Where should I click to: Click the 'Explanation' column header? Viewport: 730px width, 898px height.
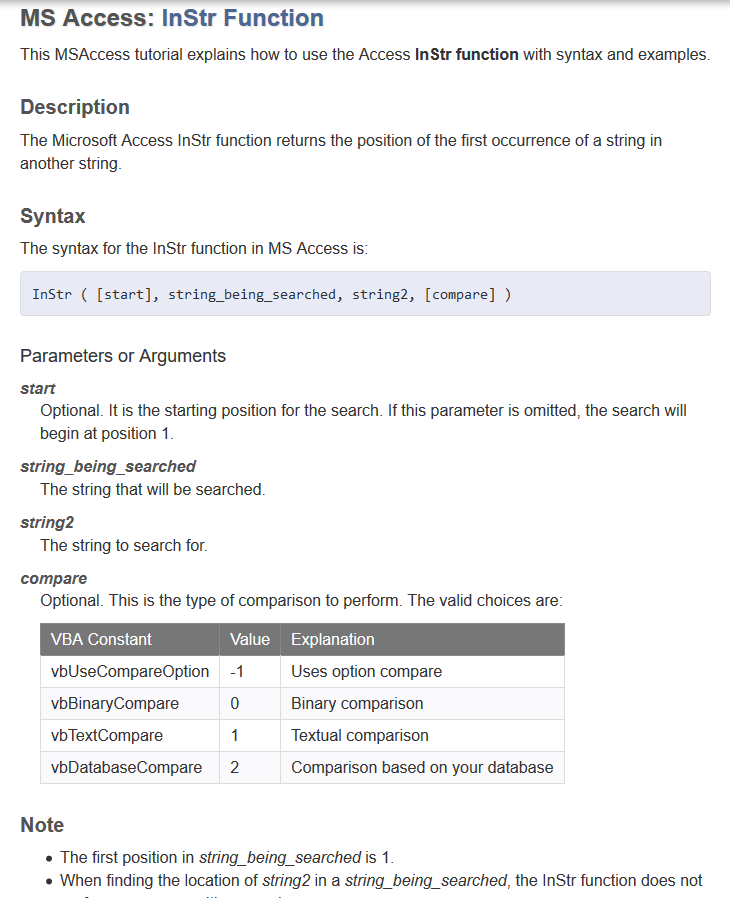click(333, 639)
